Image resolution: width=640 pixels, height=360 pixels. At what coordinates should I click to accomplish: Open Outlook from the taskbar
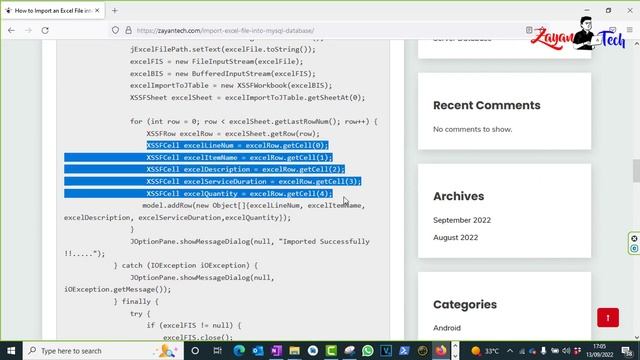pos(258,351)
